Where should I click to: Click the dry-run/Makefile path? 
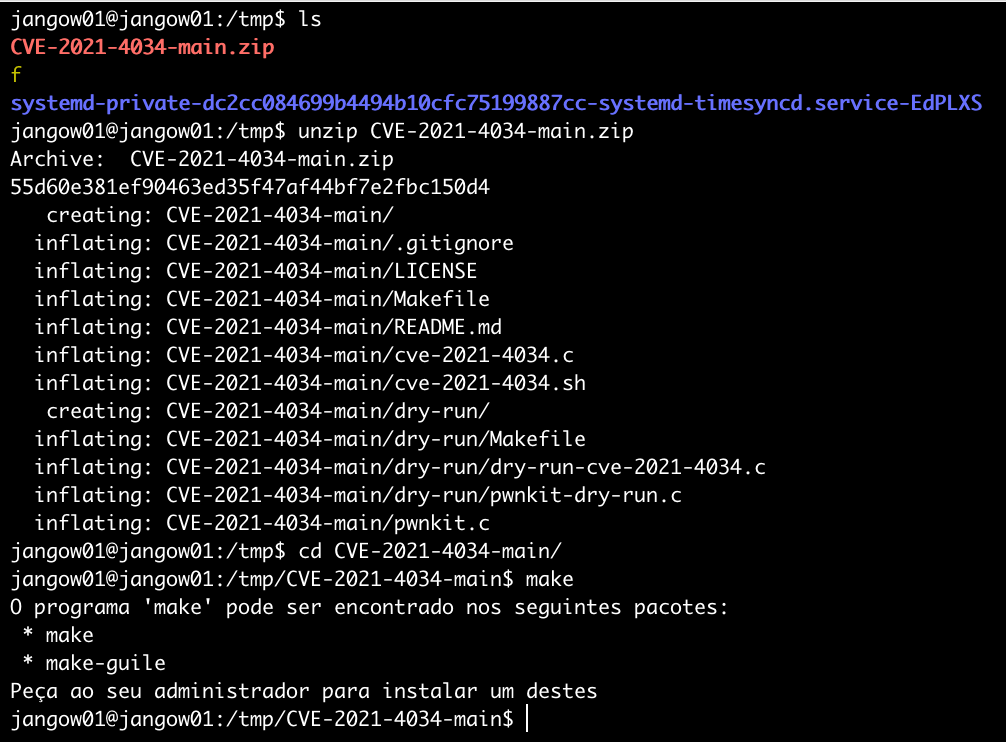[x=376, y=439]
